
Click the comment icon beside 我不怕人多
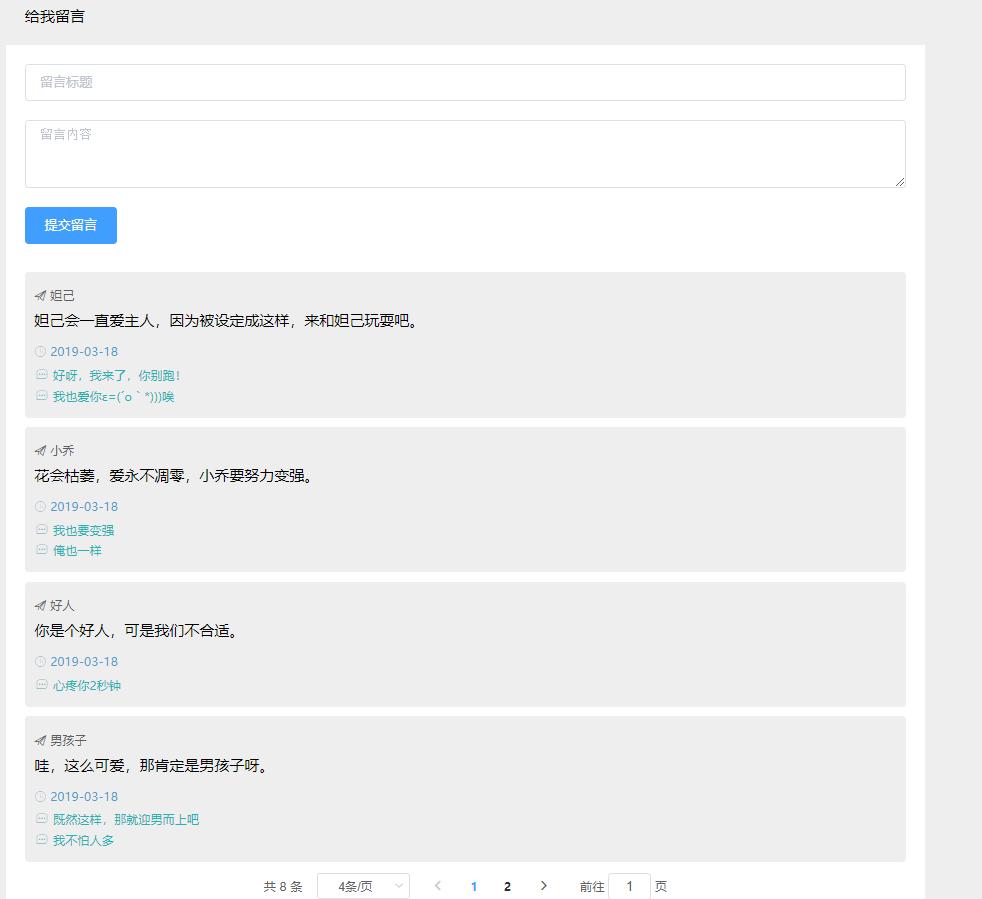coord(41,840)
